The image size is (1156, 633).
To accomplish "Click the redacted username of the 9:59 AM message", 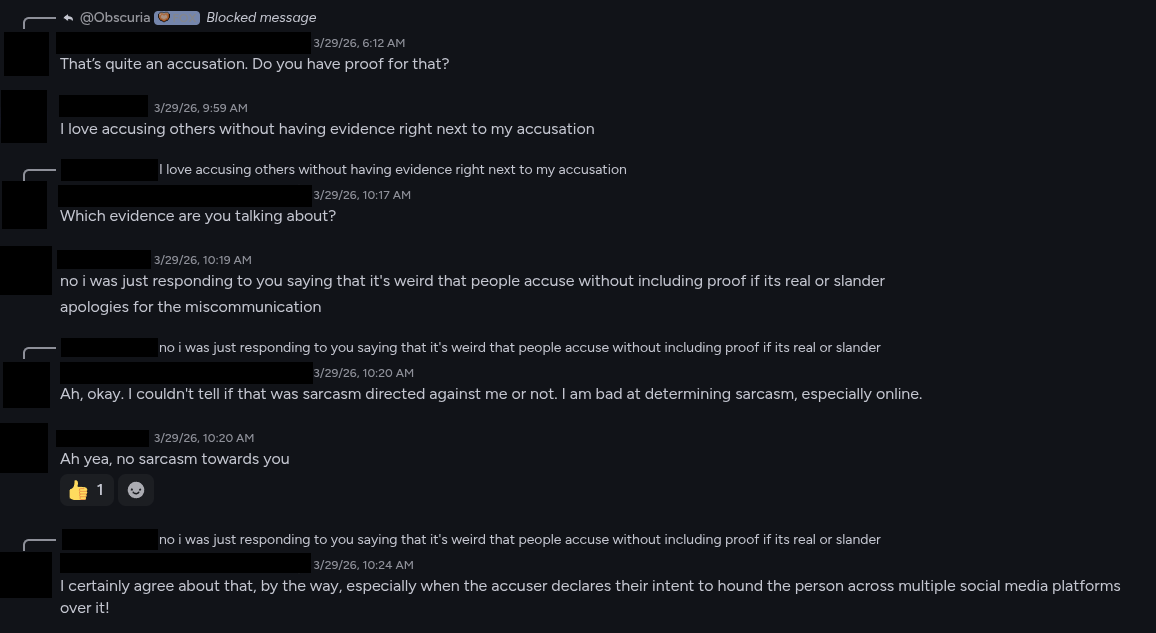I will tap(104, 105).
